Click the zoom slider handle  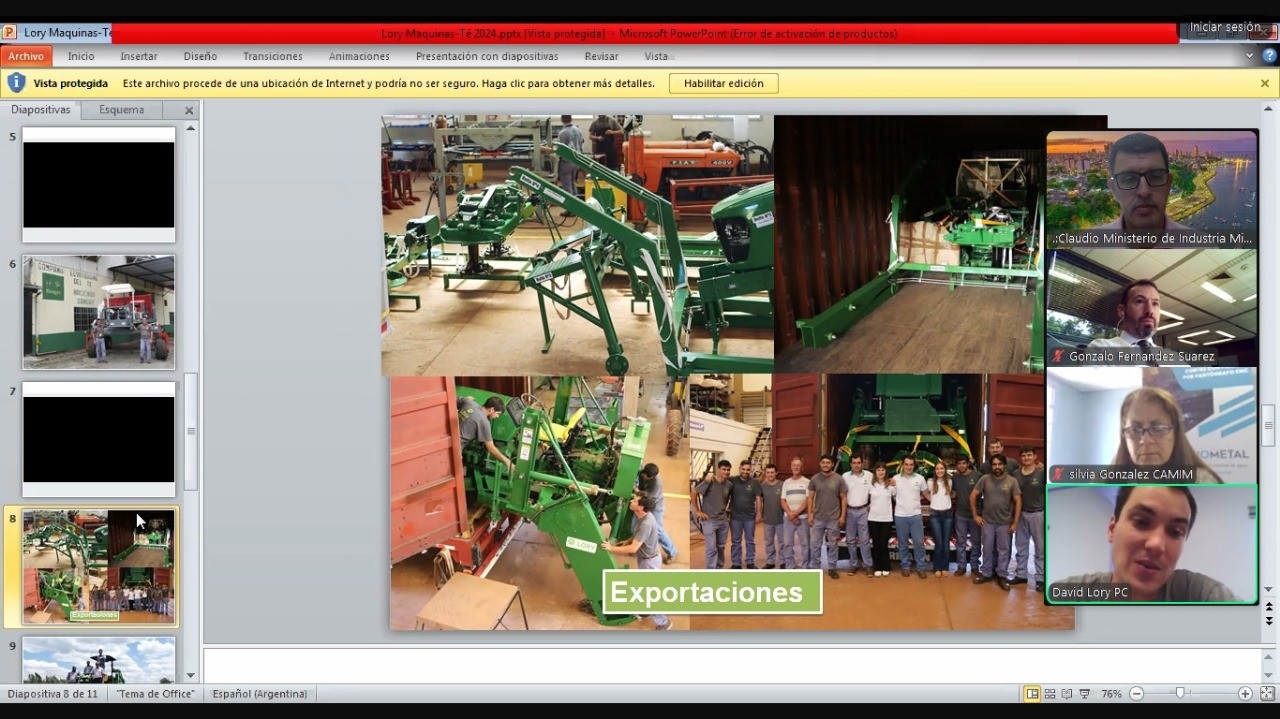coord(1181,694)
